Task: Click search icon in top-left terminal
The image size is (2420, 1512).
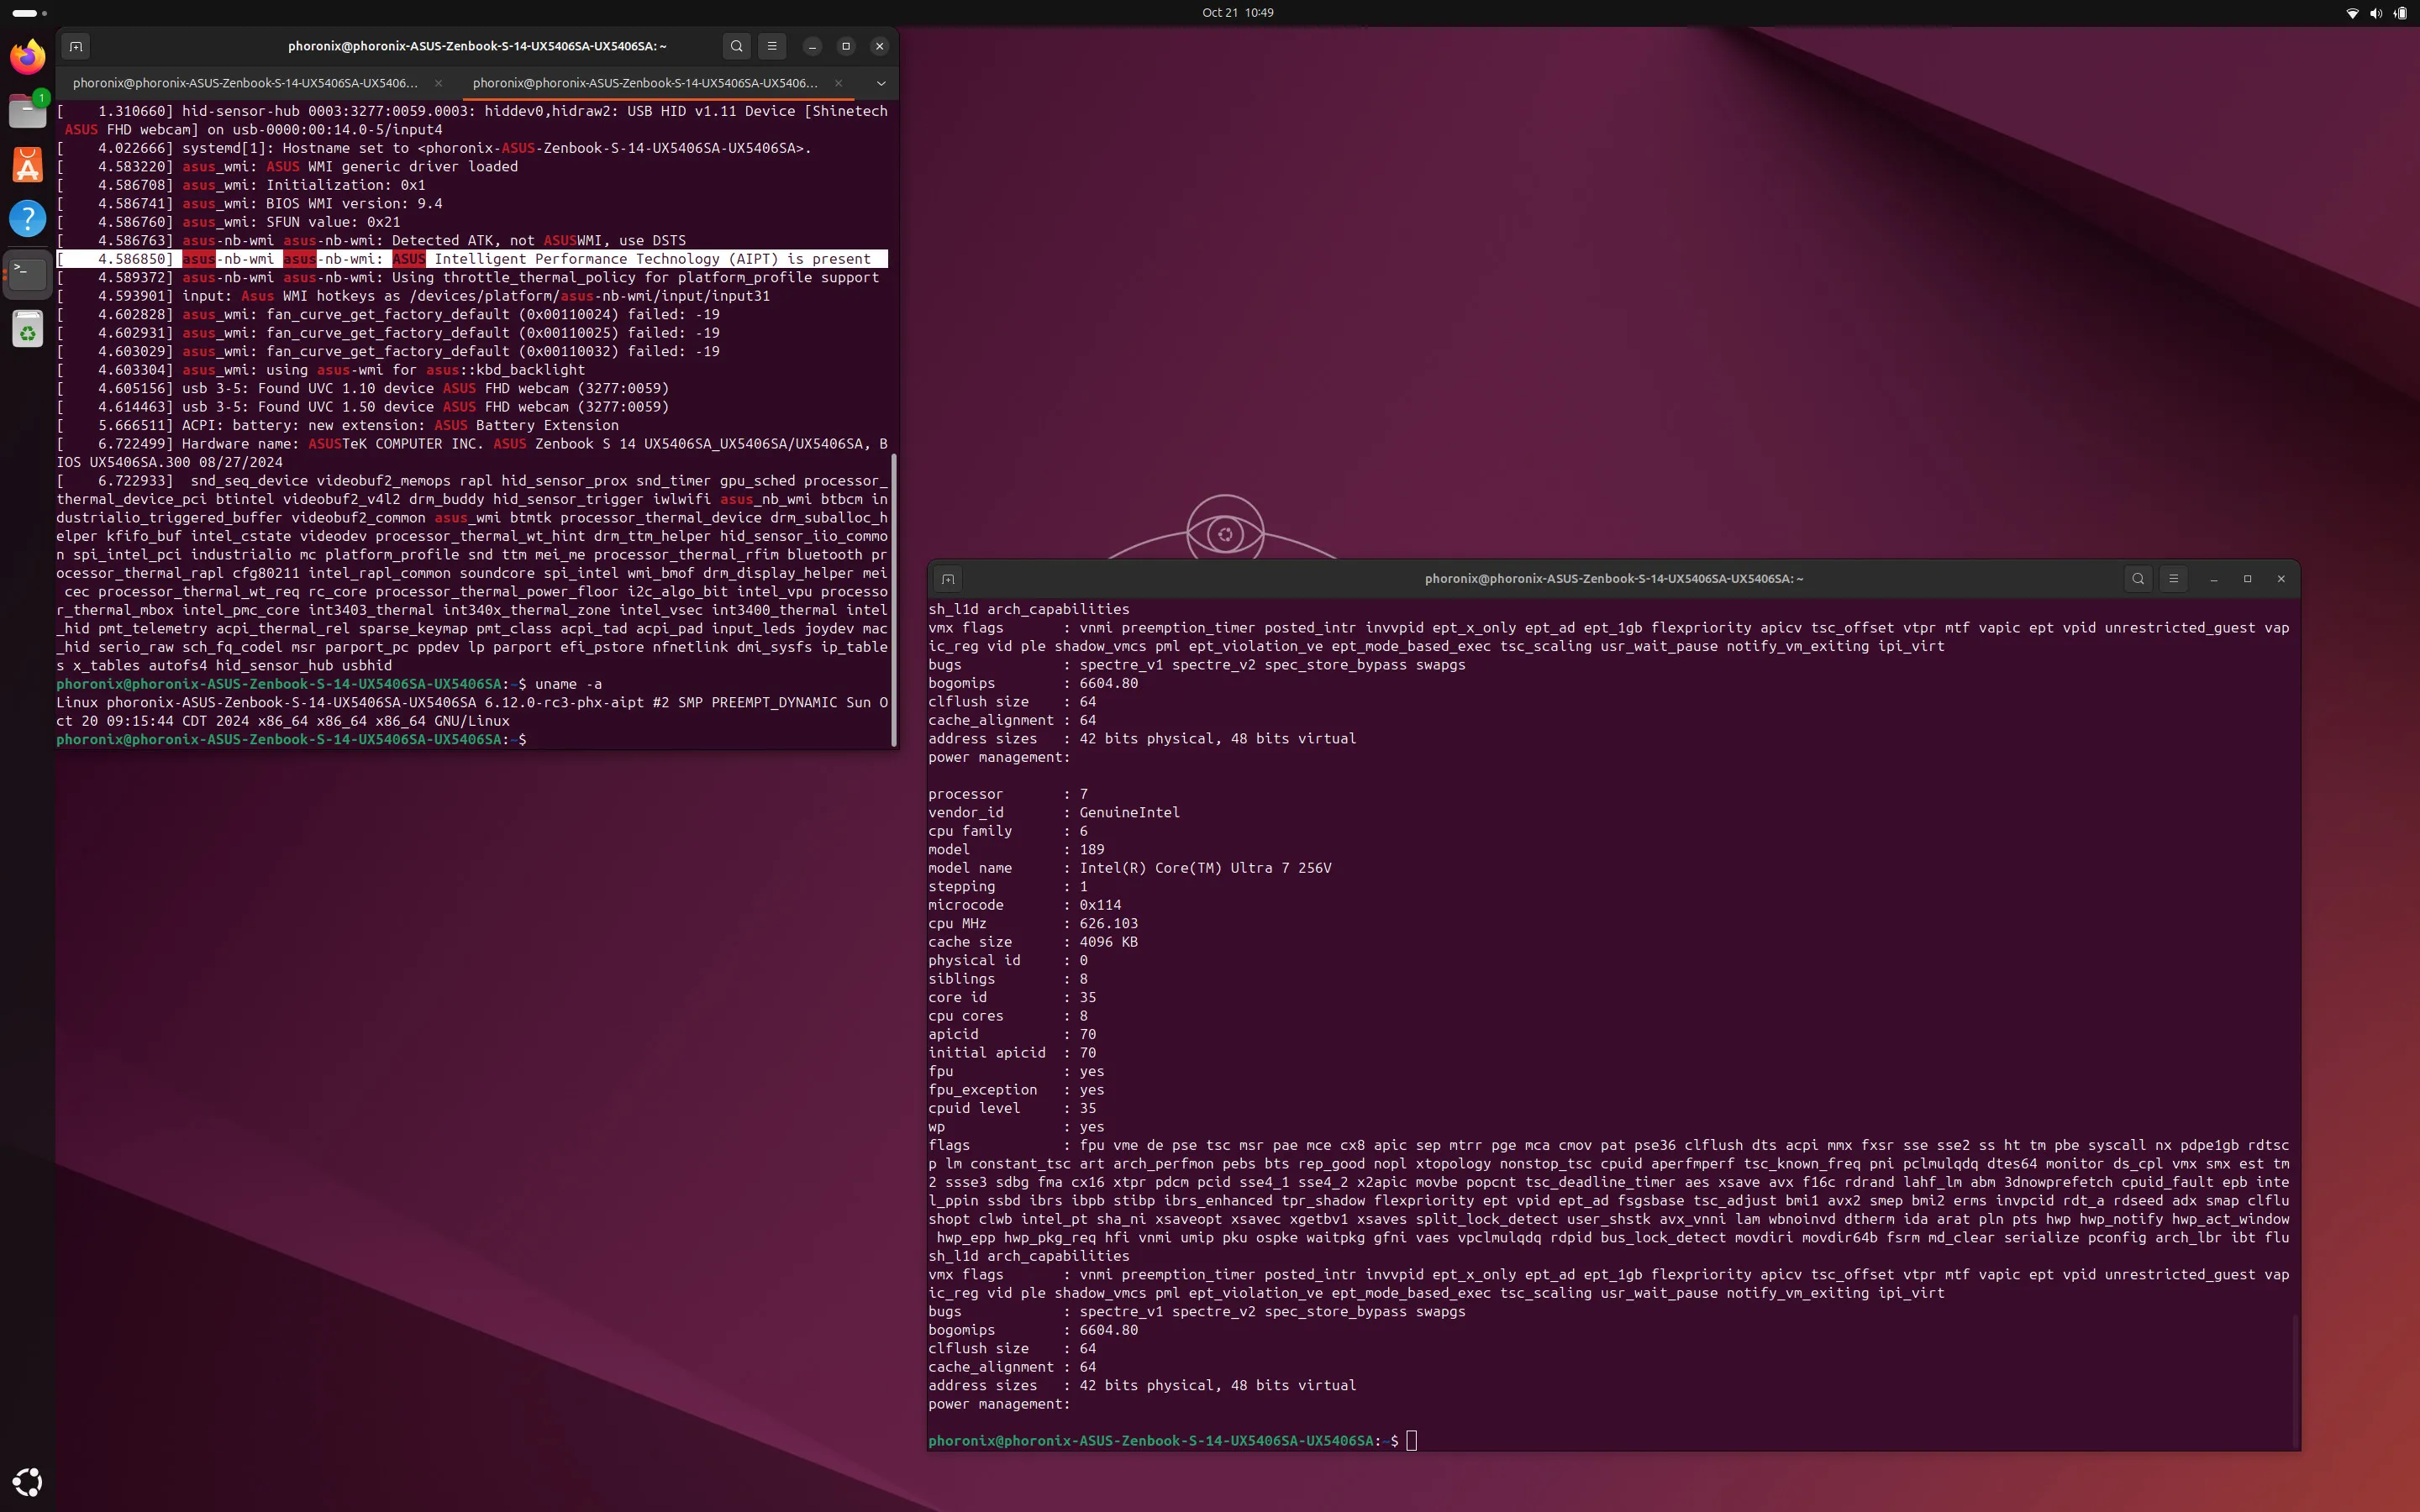Action: 736,46
